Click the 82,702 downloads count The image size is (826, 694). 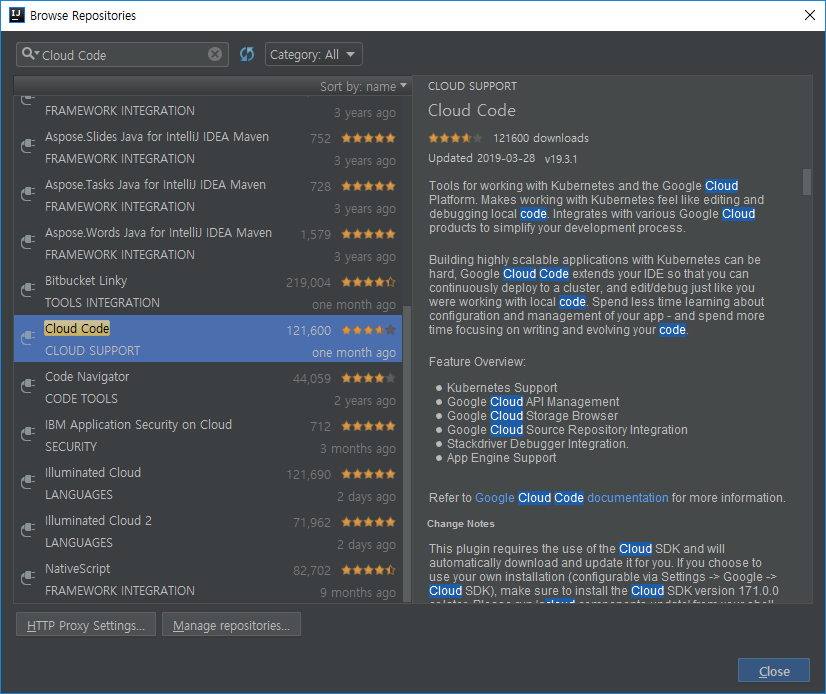312,570
